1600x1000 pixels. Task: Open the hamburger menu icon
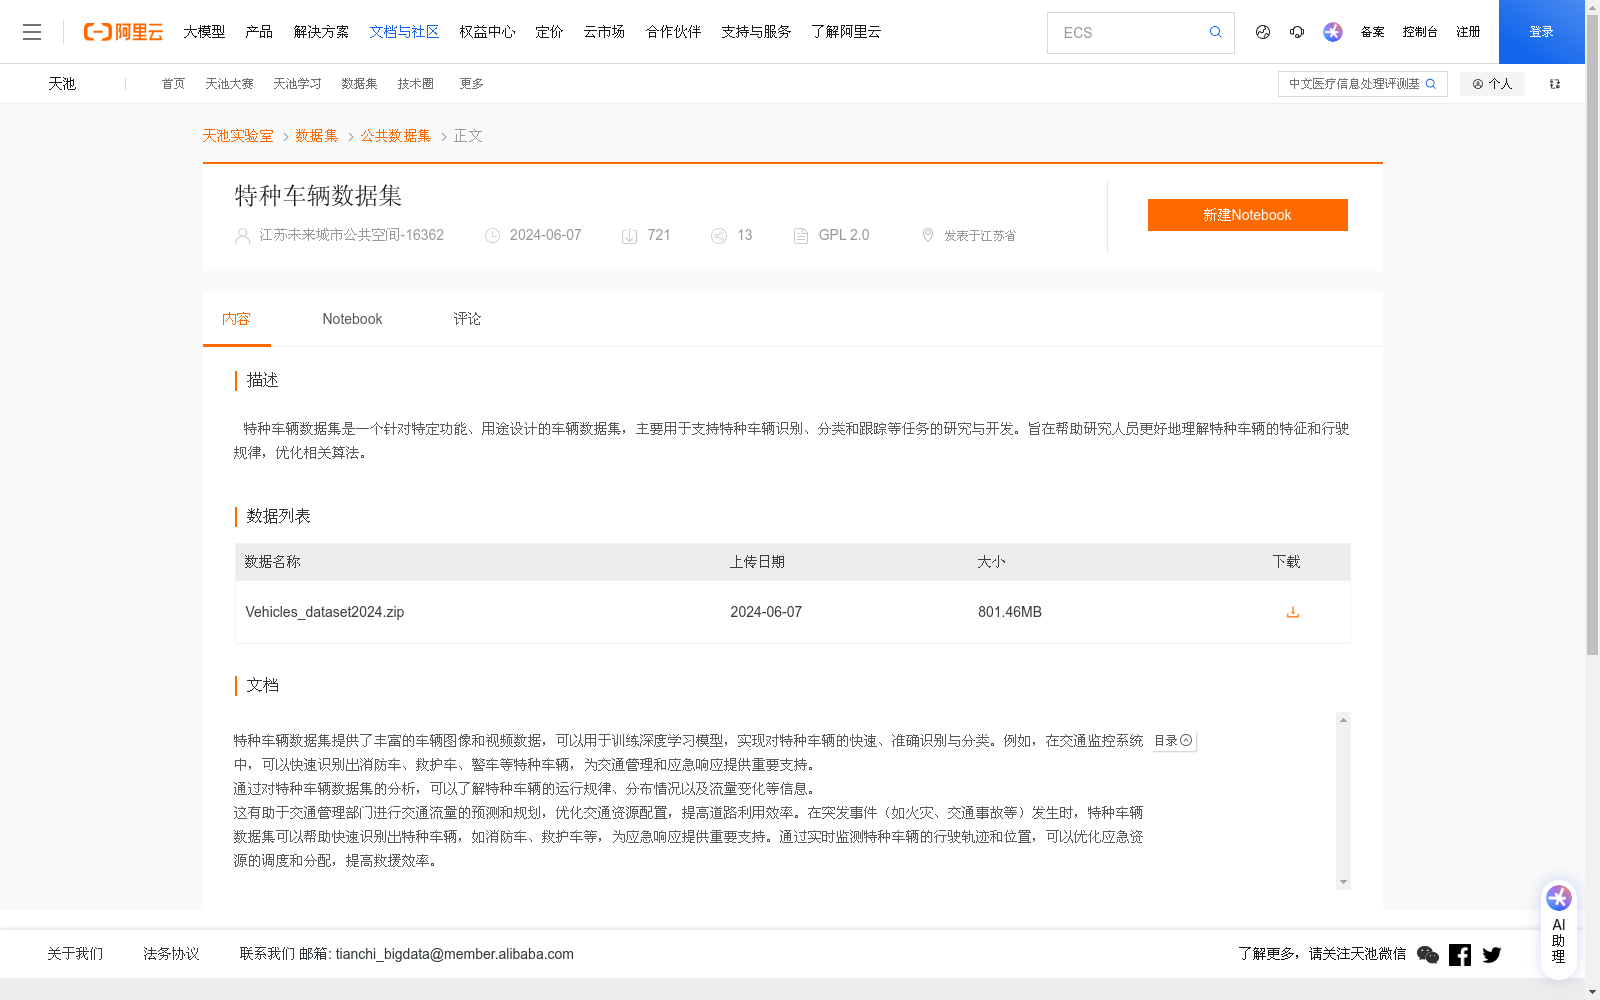click(32, 32)
